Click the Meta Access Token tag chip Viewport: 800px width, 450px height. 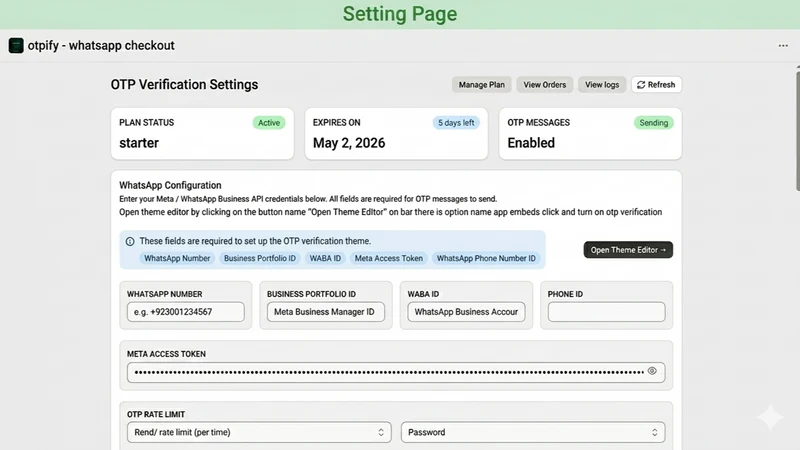coord(389,258)
